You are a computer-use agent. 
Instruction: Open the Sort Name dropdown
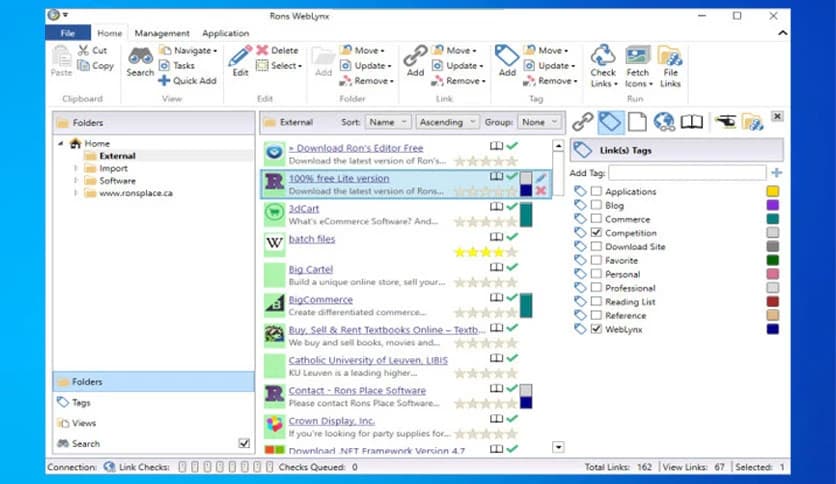click(x=388, y=122)
